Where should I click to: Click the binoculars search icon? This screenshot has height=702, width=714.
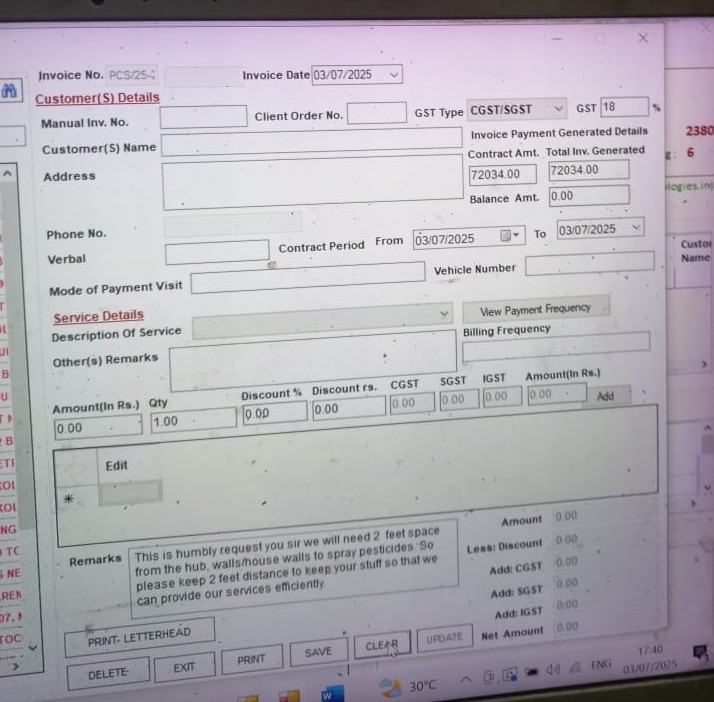[10, 91]
